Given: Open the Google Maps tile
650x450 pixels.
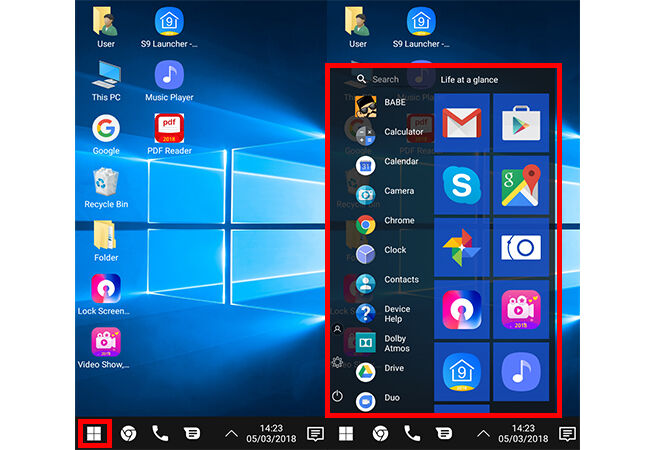Looking at the screenshot, I should (x=521, y=185).
